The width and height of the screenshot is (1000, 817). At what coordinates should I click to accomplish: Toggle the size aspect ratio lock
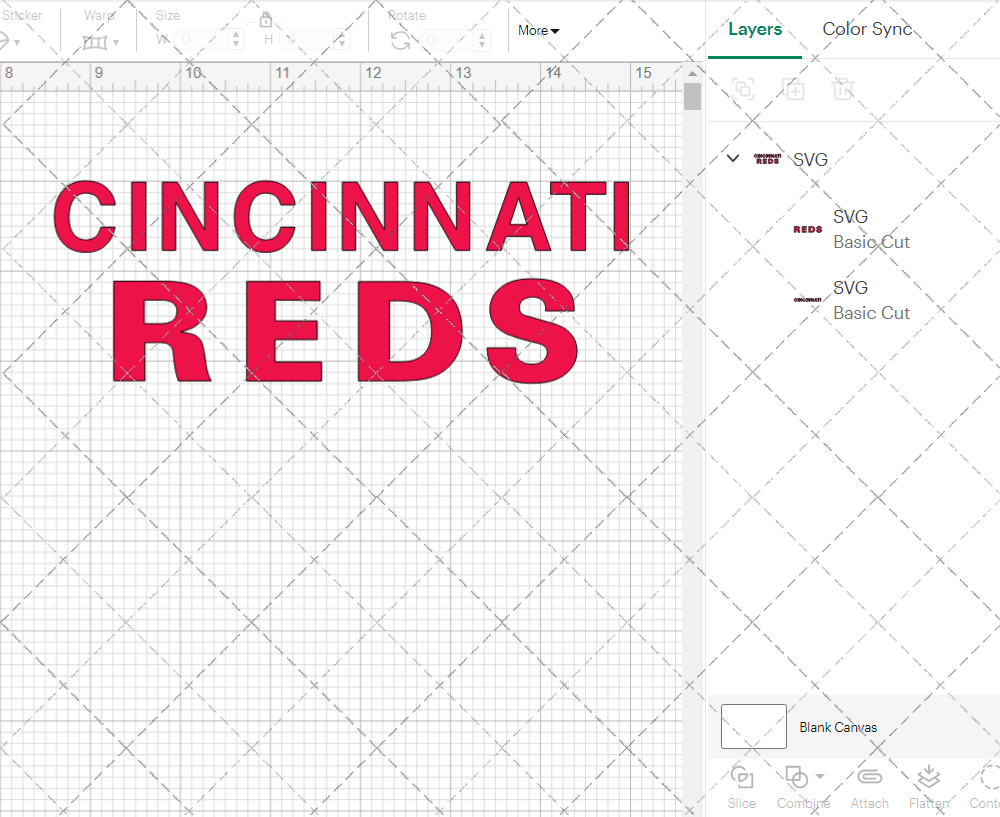[x=266, y=19]
